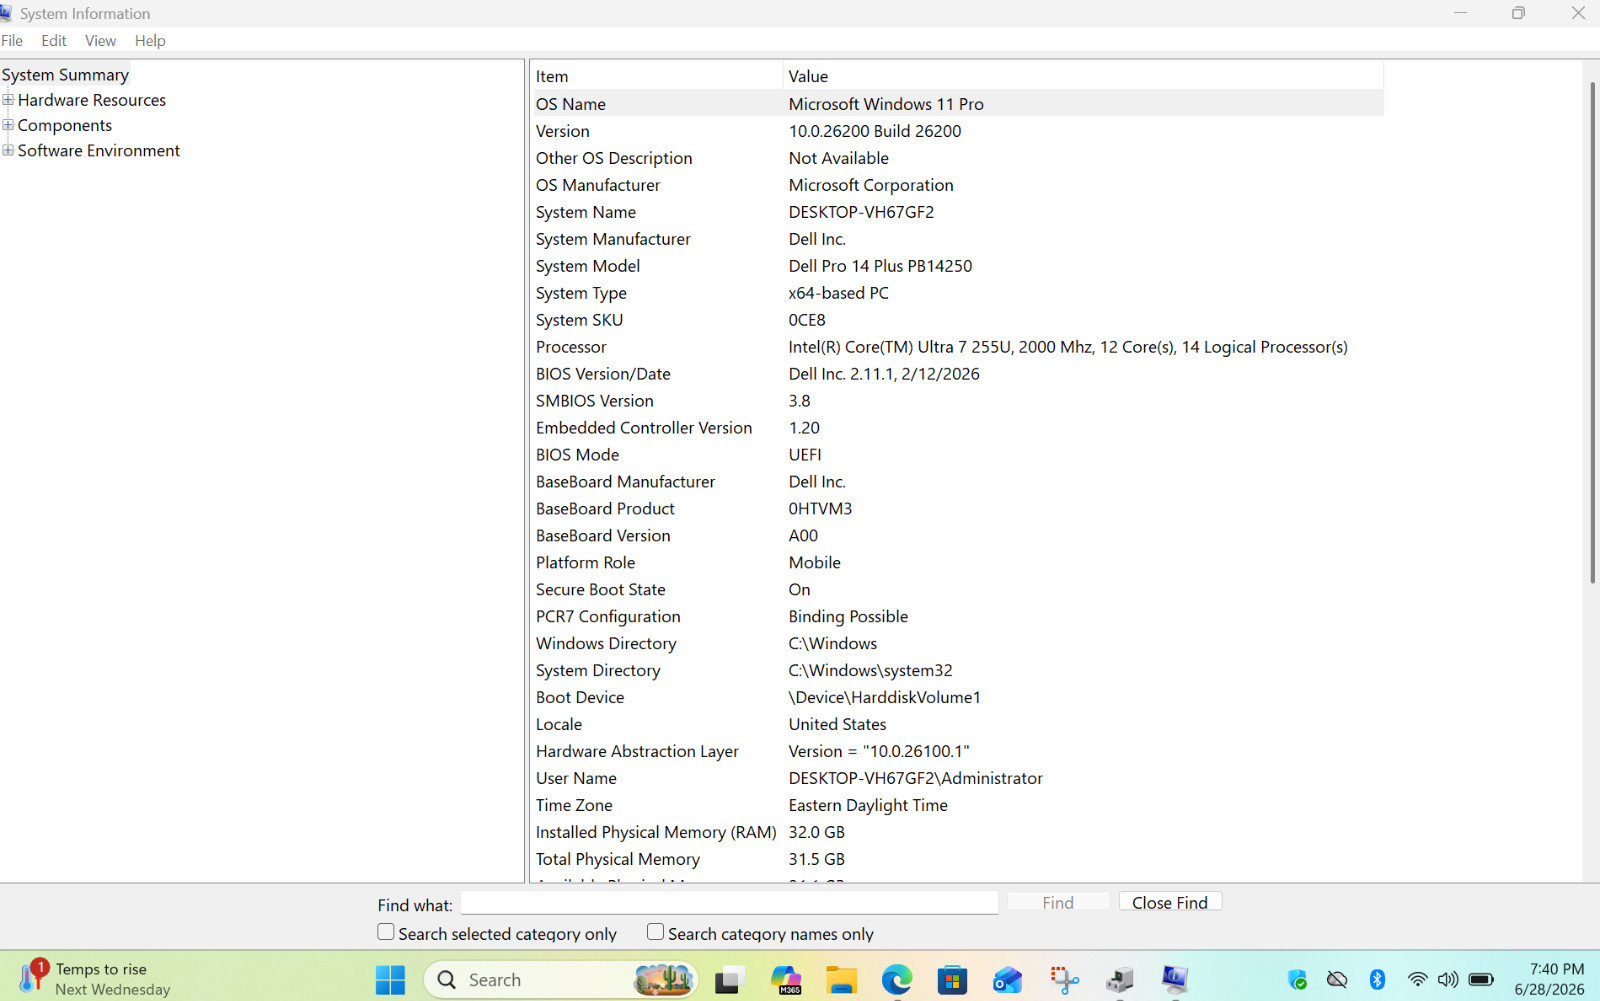
Task: Click the Find button
Action: [x=1058, y=902]
